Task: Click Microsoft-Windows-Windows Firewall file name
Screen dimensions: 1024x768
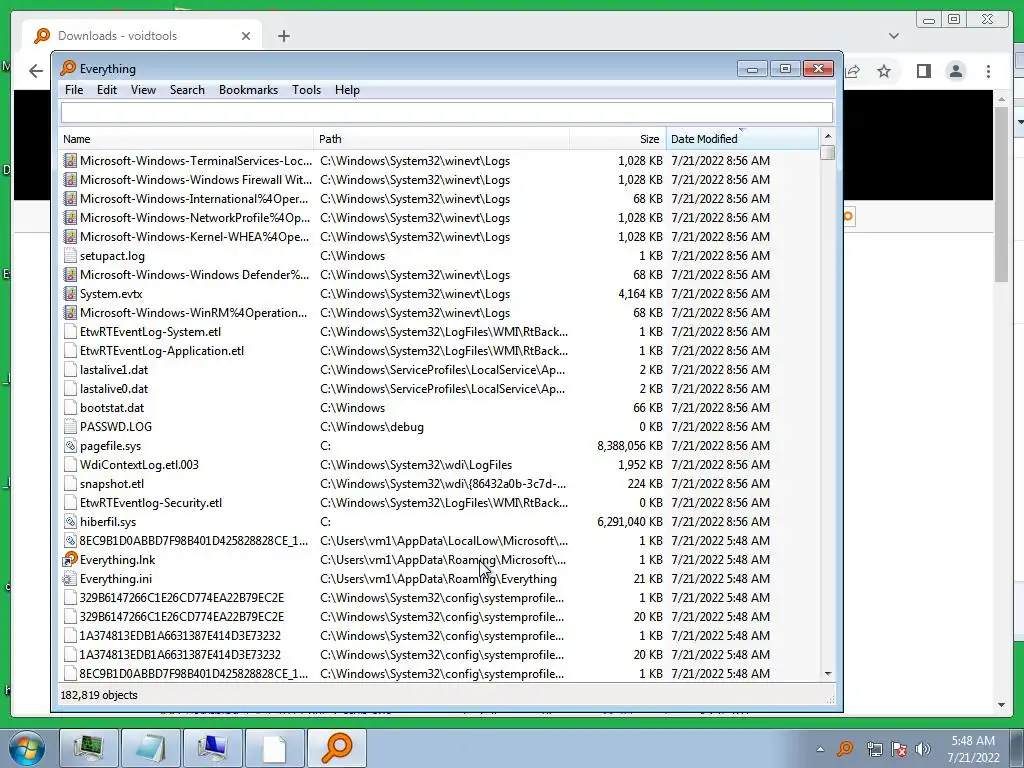Action: click(x=196, y=180)
